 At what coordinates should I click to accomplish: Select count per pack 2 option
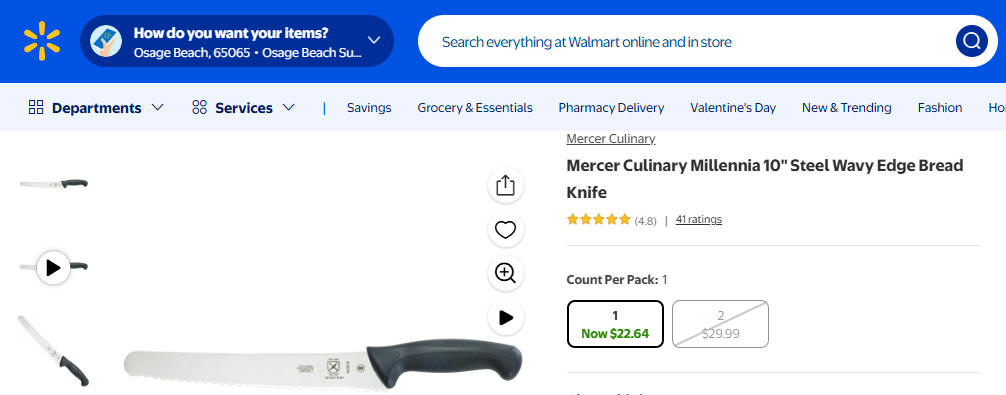tap(720, 324)
